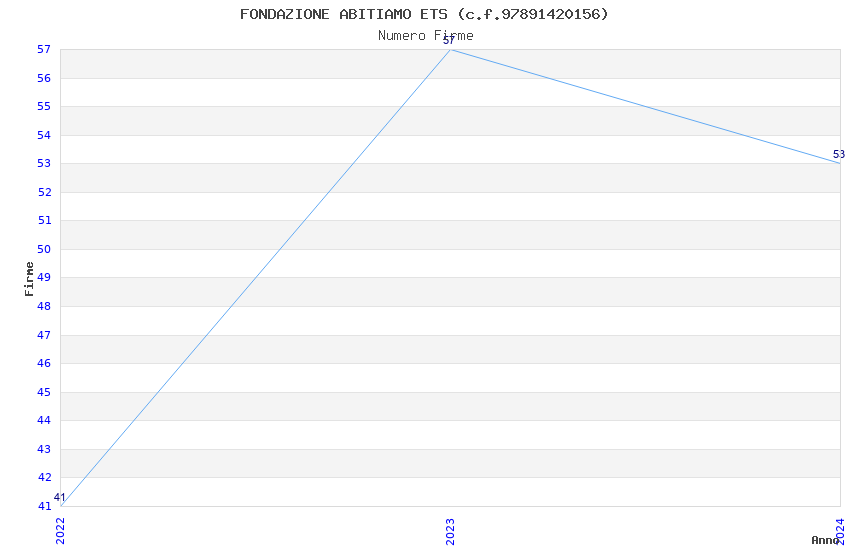
Task: Click the y-axis tick label 46
Action: [x=44, y=364]
